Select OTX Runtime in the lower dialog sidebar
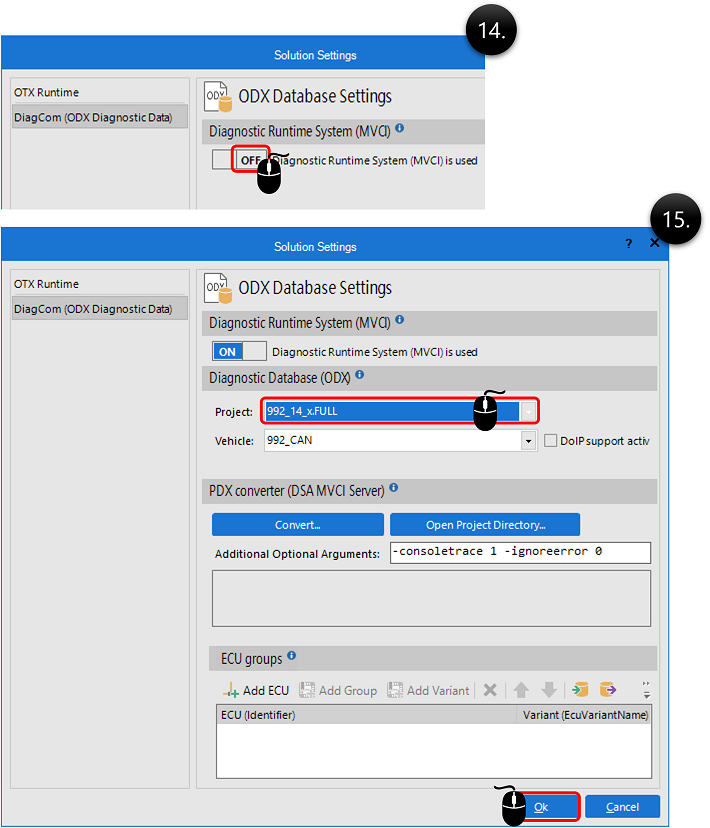 pos(46,284)
